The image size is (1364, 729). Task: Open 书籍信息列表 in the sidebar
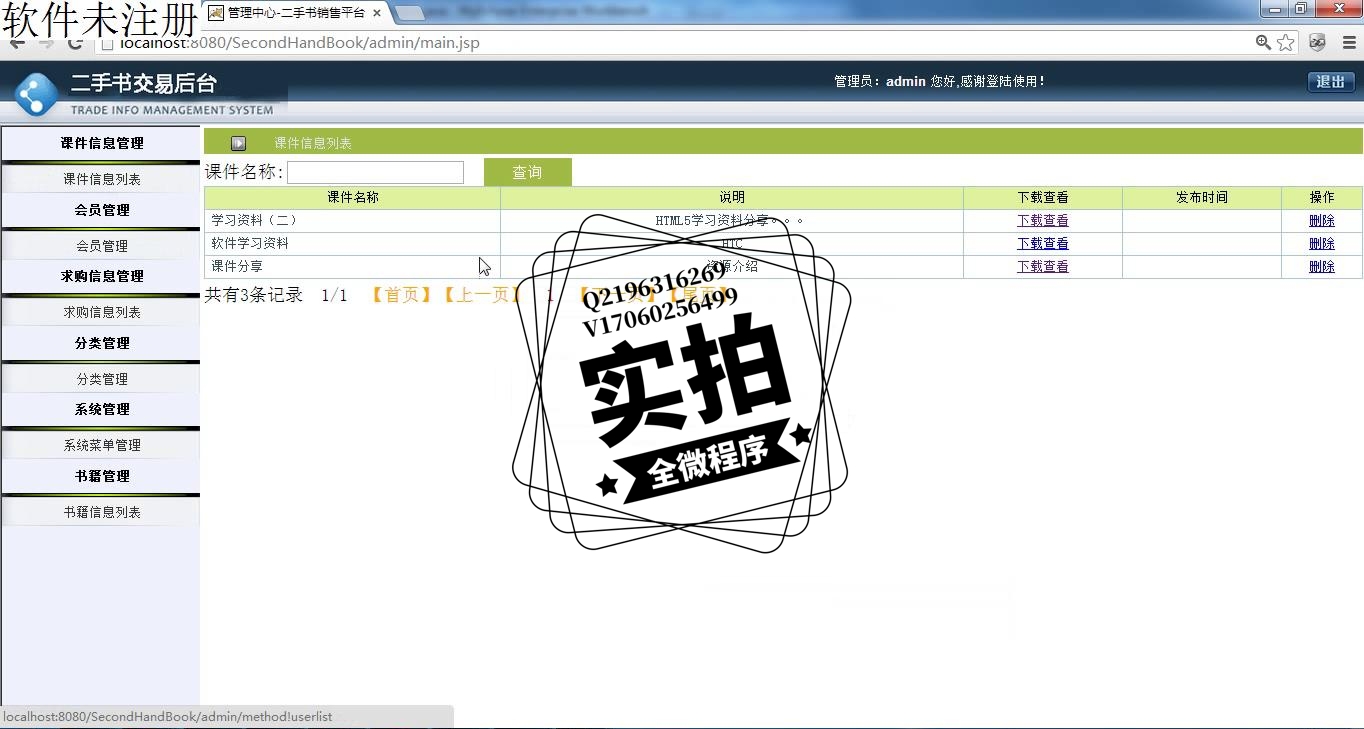tap(101, 512)
